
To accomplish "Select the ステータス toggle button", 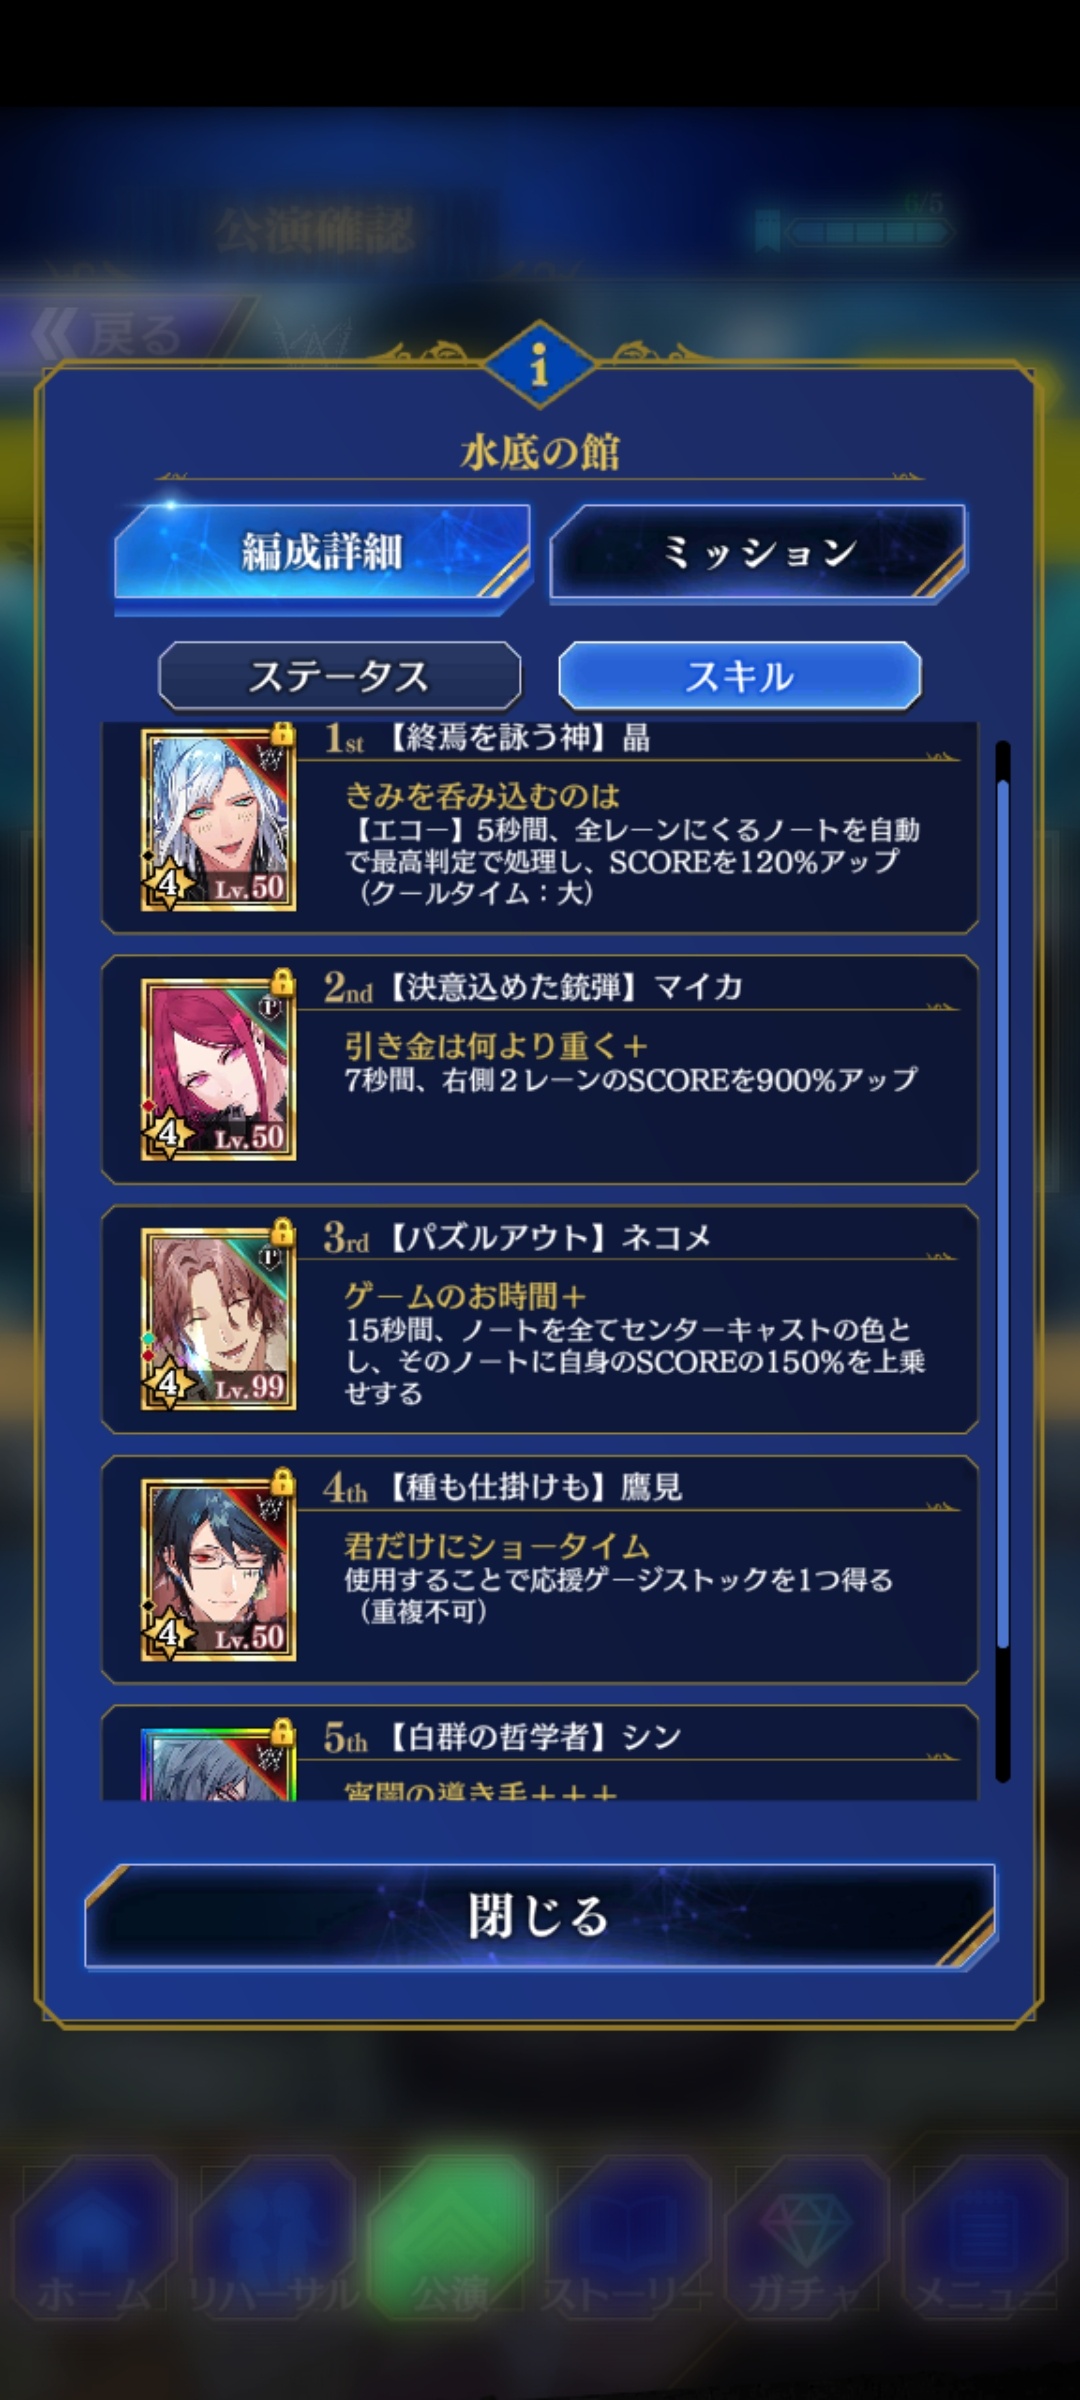I will coord(340,677).
